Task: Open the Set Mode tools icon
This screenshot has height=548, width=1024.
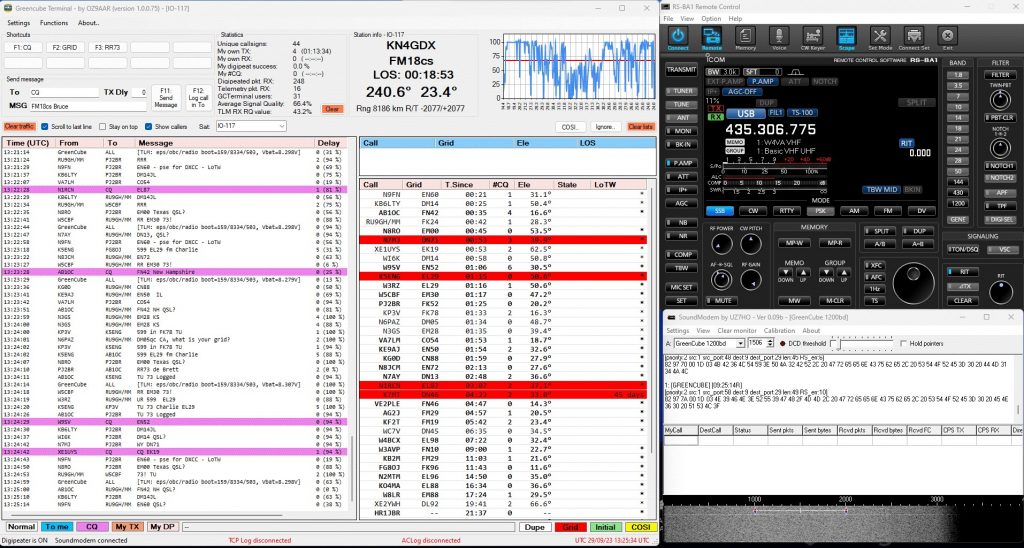Action: [x=880, y=36]
